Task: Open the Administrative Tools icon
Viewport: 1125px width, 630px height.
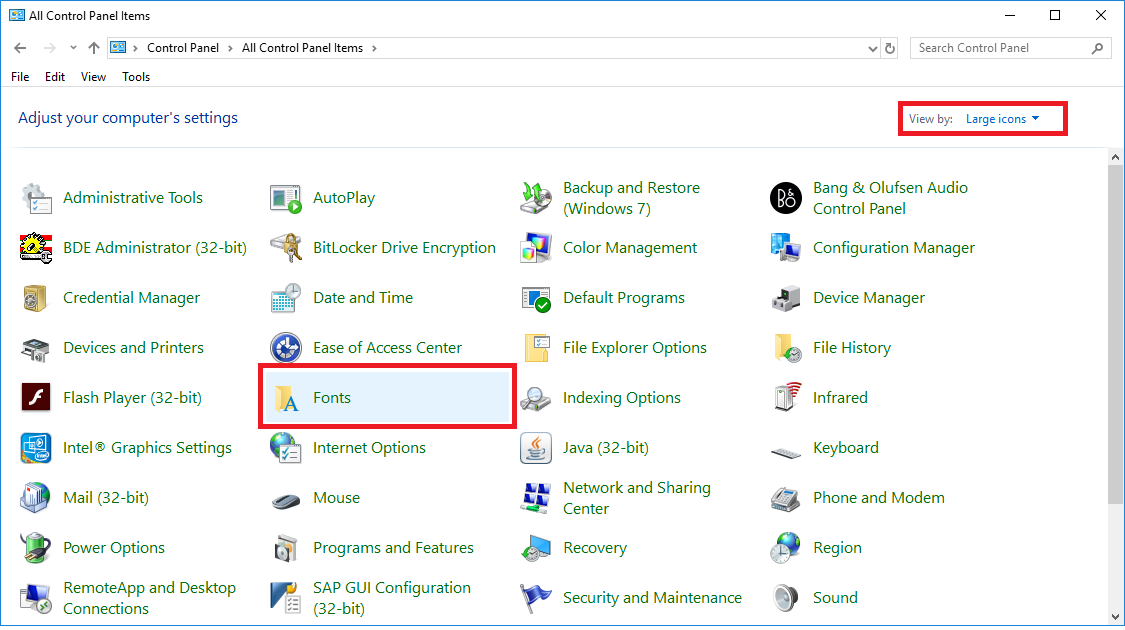Action: [36, 198]
